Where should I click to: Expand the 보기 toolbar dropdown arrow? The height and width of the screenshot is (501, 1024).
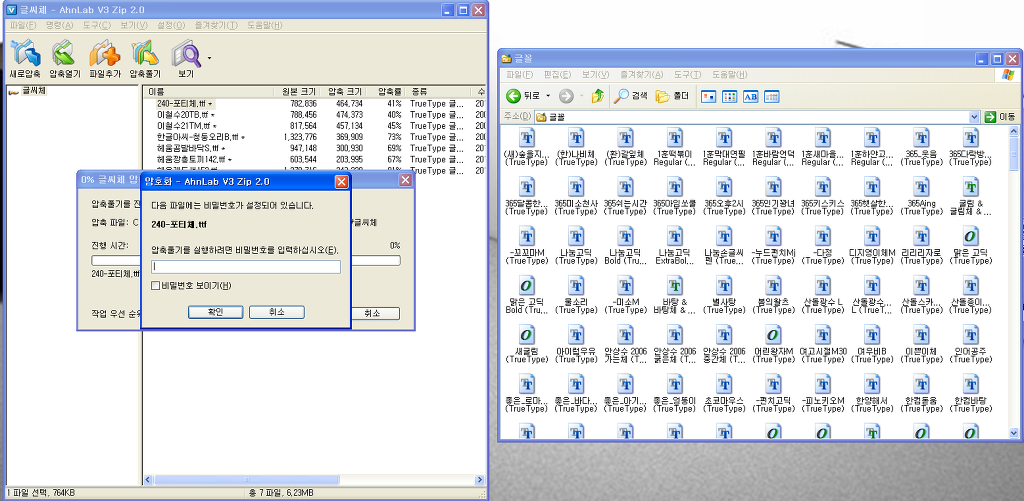pyautogui.click(x=210, y=58)
